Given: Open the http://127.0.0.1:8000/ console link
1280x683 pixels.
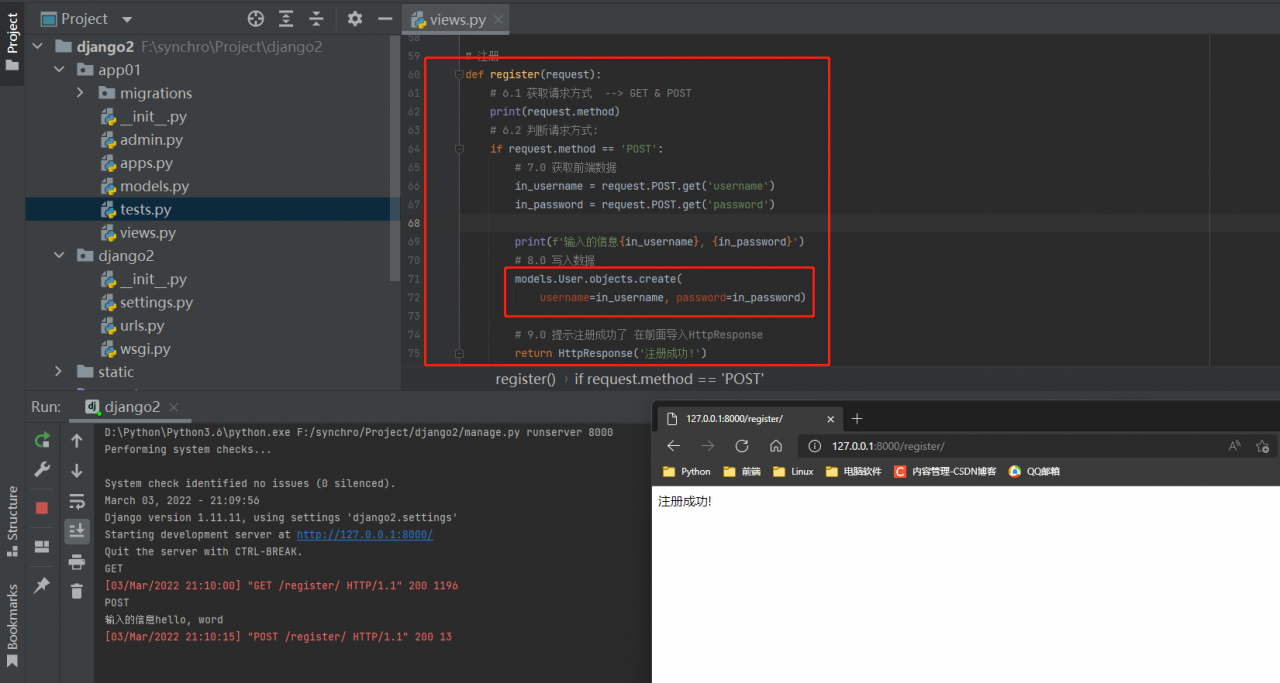Looking at the screenshot, I should 364,535.
